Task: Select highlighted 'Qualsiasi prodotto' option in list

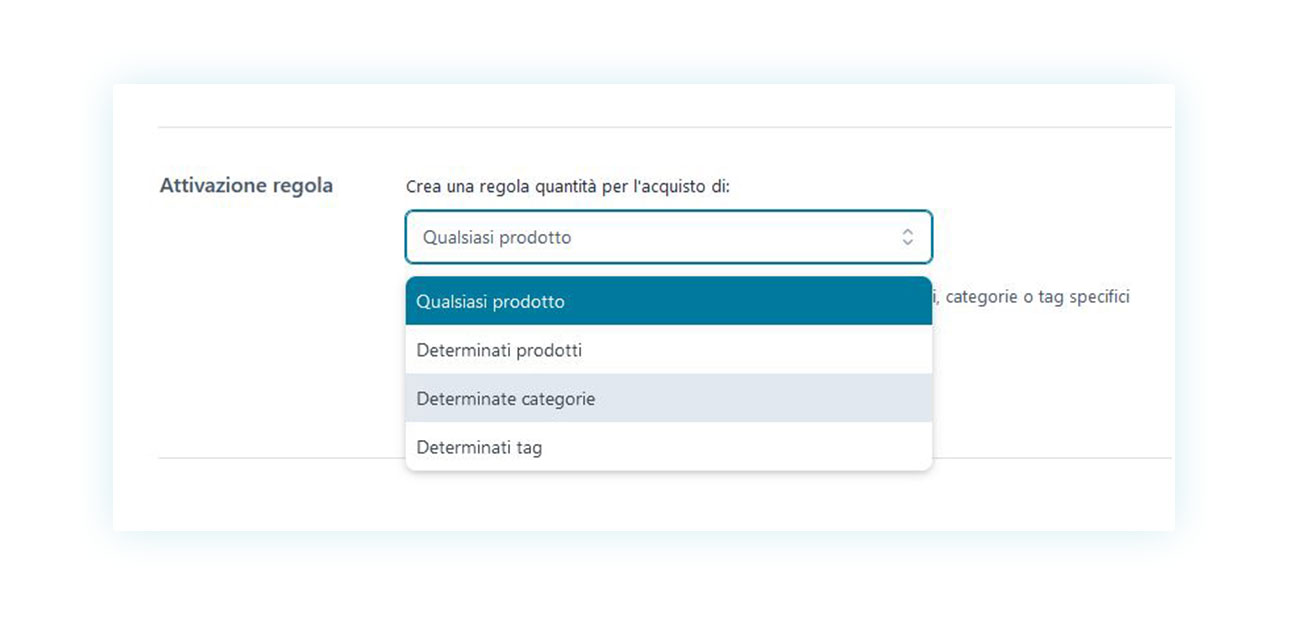Action: (x=668, y=301)
